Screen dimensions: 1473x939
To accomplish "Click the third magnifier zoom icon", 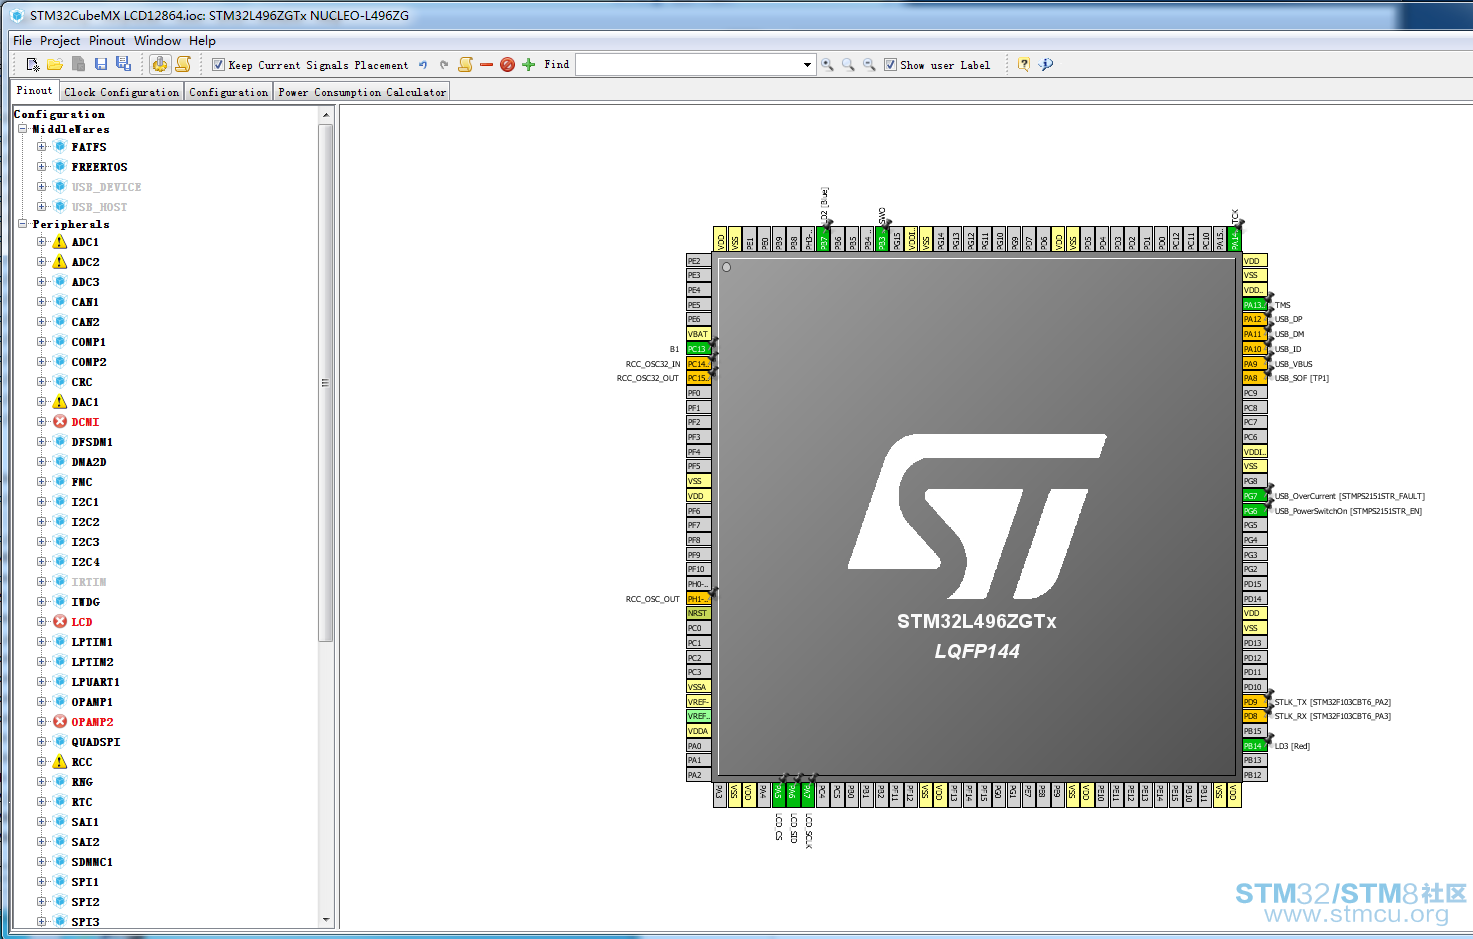I will point(869,65).
